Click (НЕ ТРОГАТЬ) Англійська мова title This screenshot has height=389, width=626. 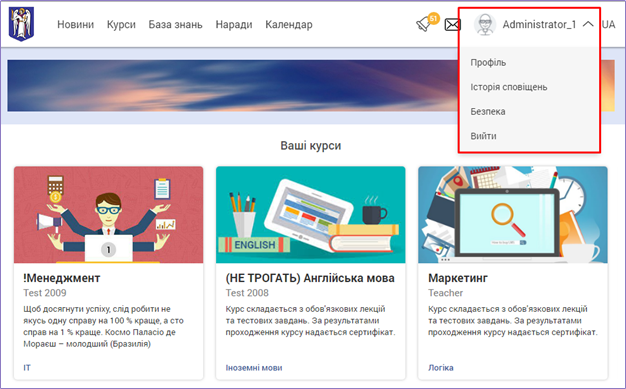[310, 278]
